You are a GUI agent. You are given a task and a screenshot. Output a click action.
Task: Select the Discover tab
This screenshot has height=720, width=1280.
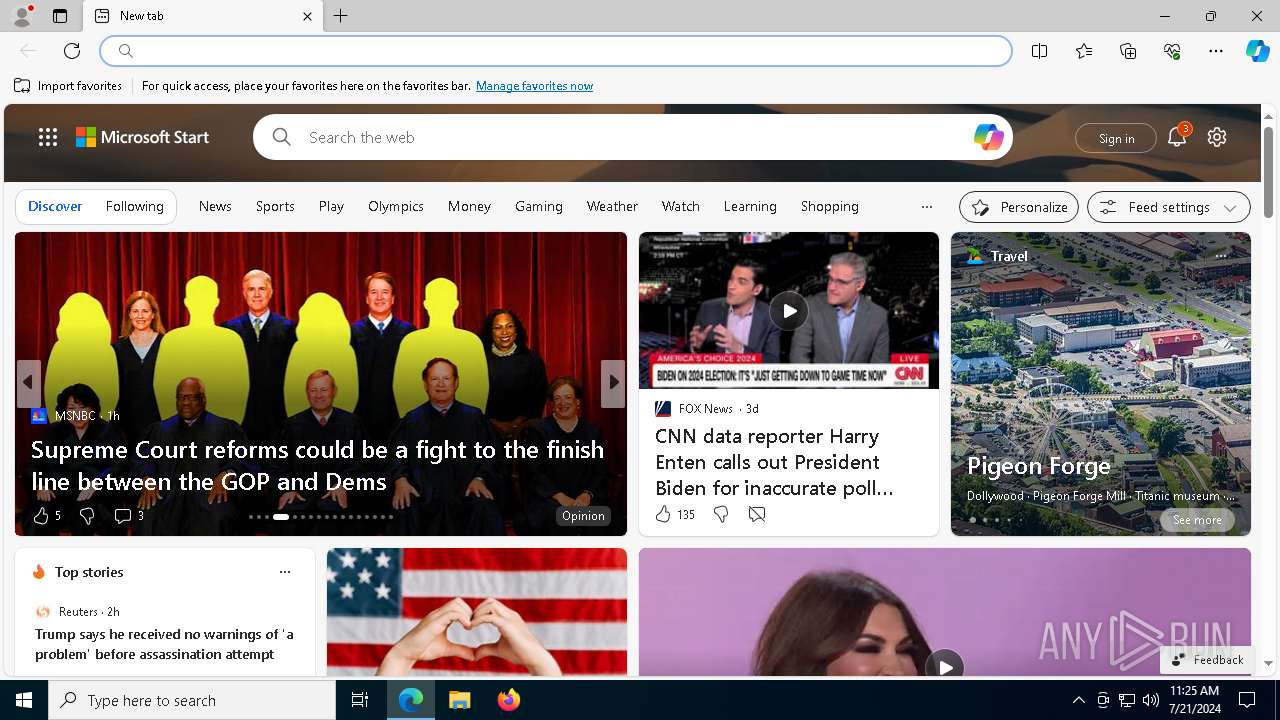(55, 206)
